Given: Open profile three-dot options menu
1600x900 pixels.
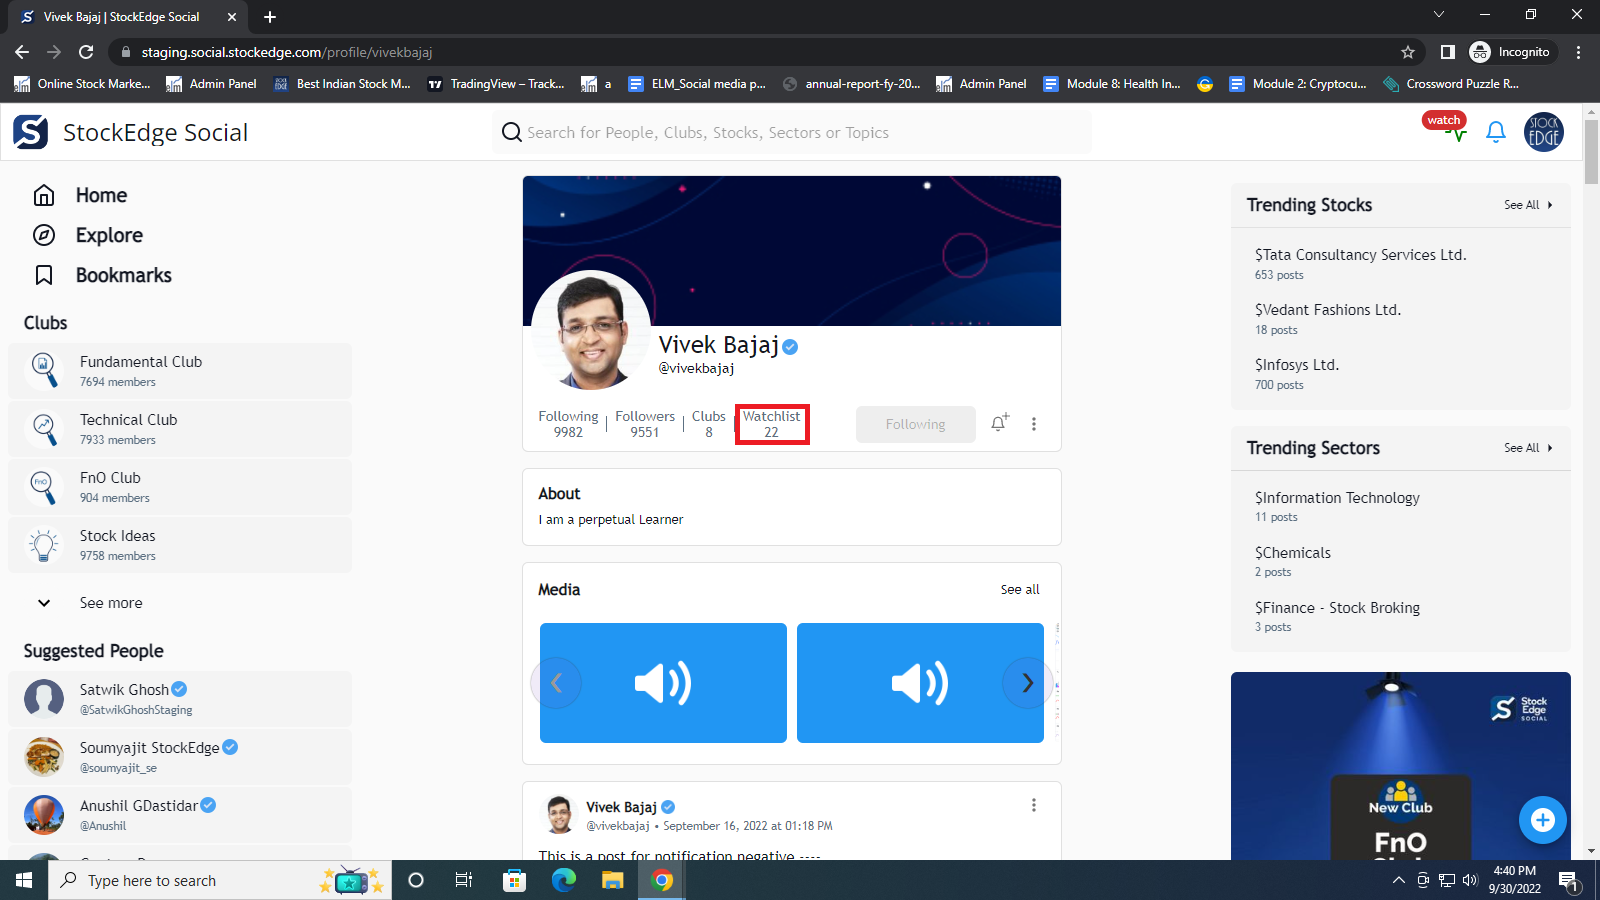Looking at the screenshot, I should pyautogui.click(x=1034, y=424).
